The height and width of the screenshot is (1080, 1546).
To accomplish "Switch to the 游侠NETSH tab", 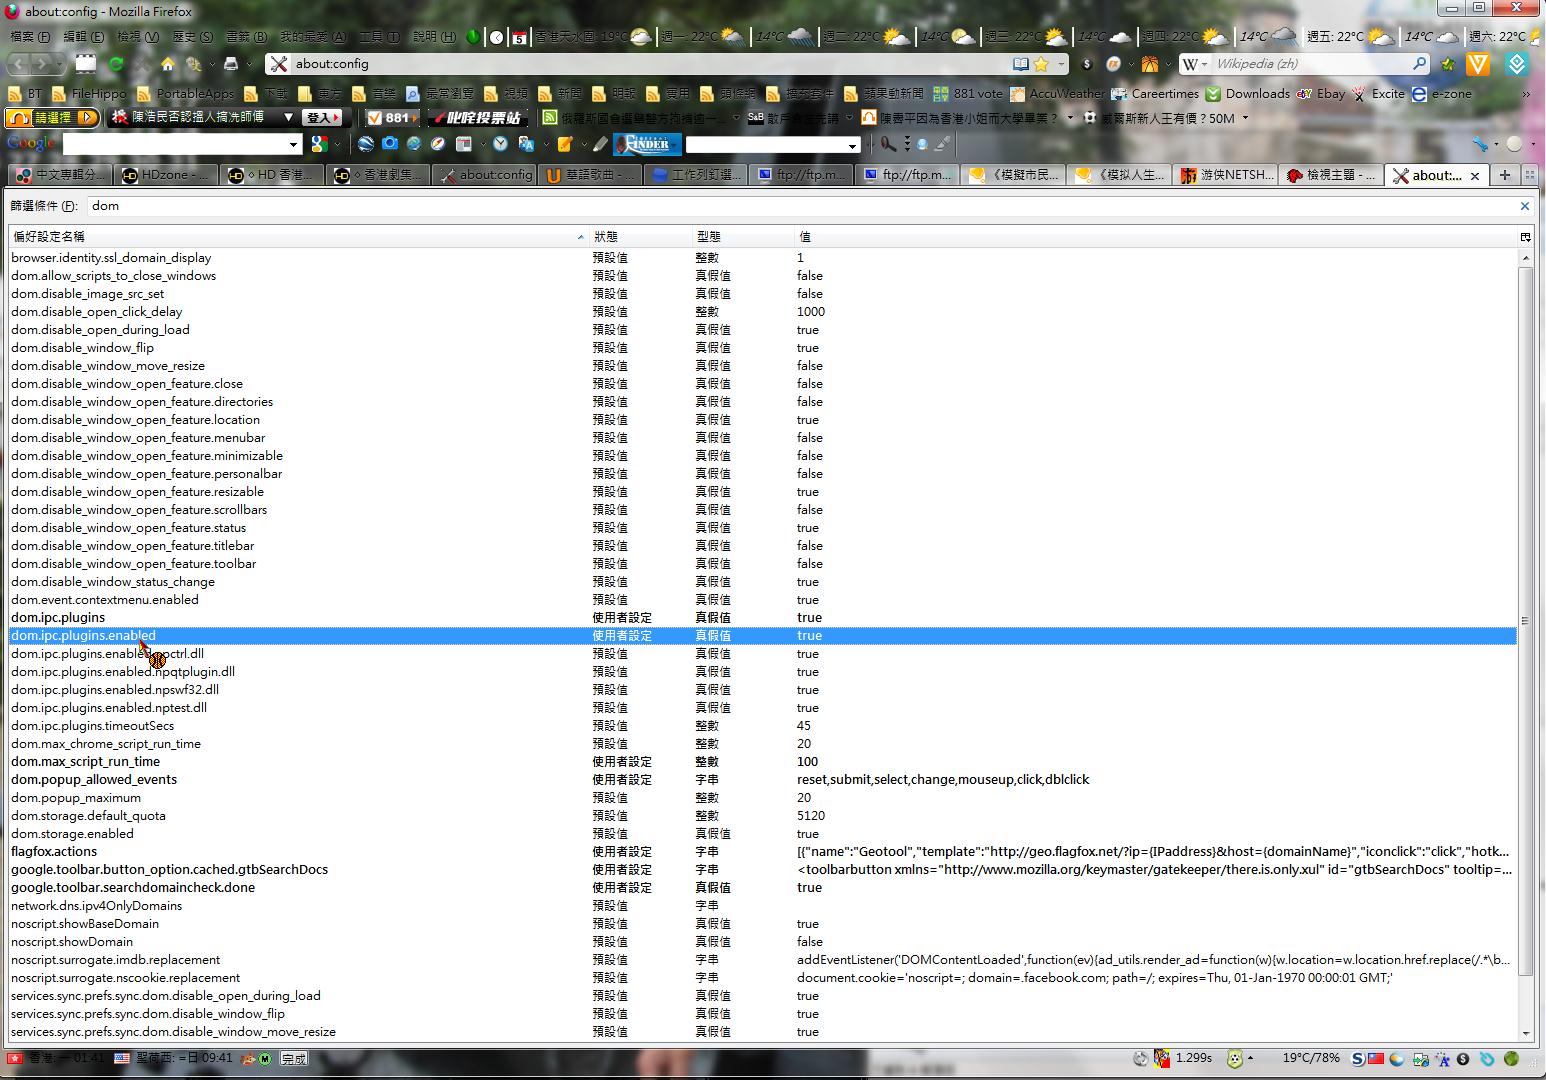I will coord(1227,175).
